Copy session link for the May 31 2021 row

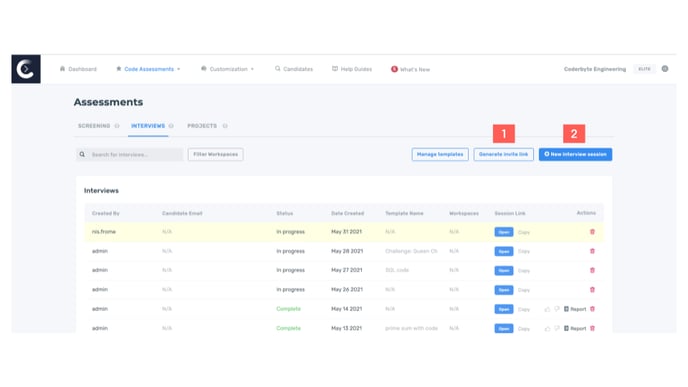coord(524,232)
